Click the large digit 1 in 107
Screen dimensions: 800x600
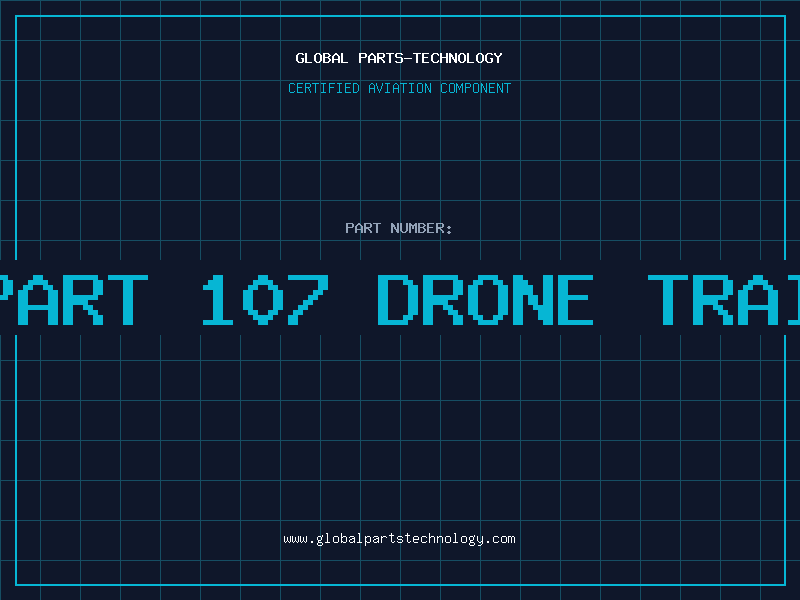click(217, 299)
